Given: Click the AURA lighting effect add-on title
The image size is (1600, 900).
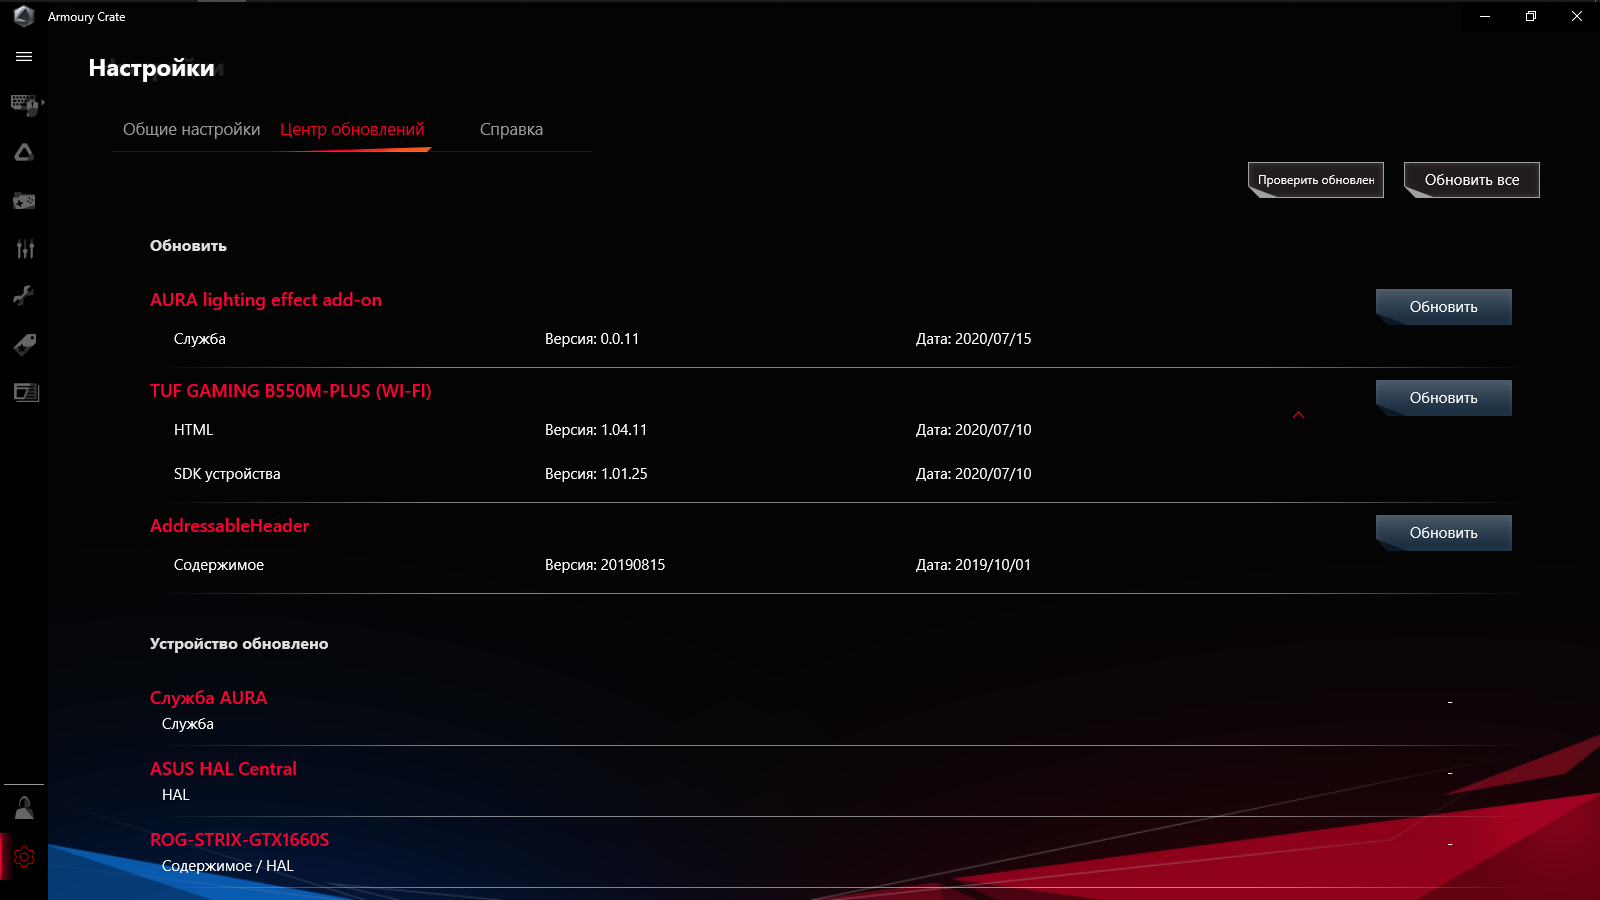Looking at the screenshot, I should pos(266,300).
